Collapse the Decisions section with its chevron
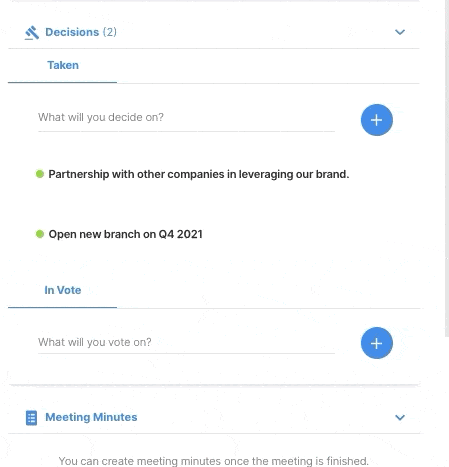This screenshot has width=449, height=467. [x=400, y=32]
